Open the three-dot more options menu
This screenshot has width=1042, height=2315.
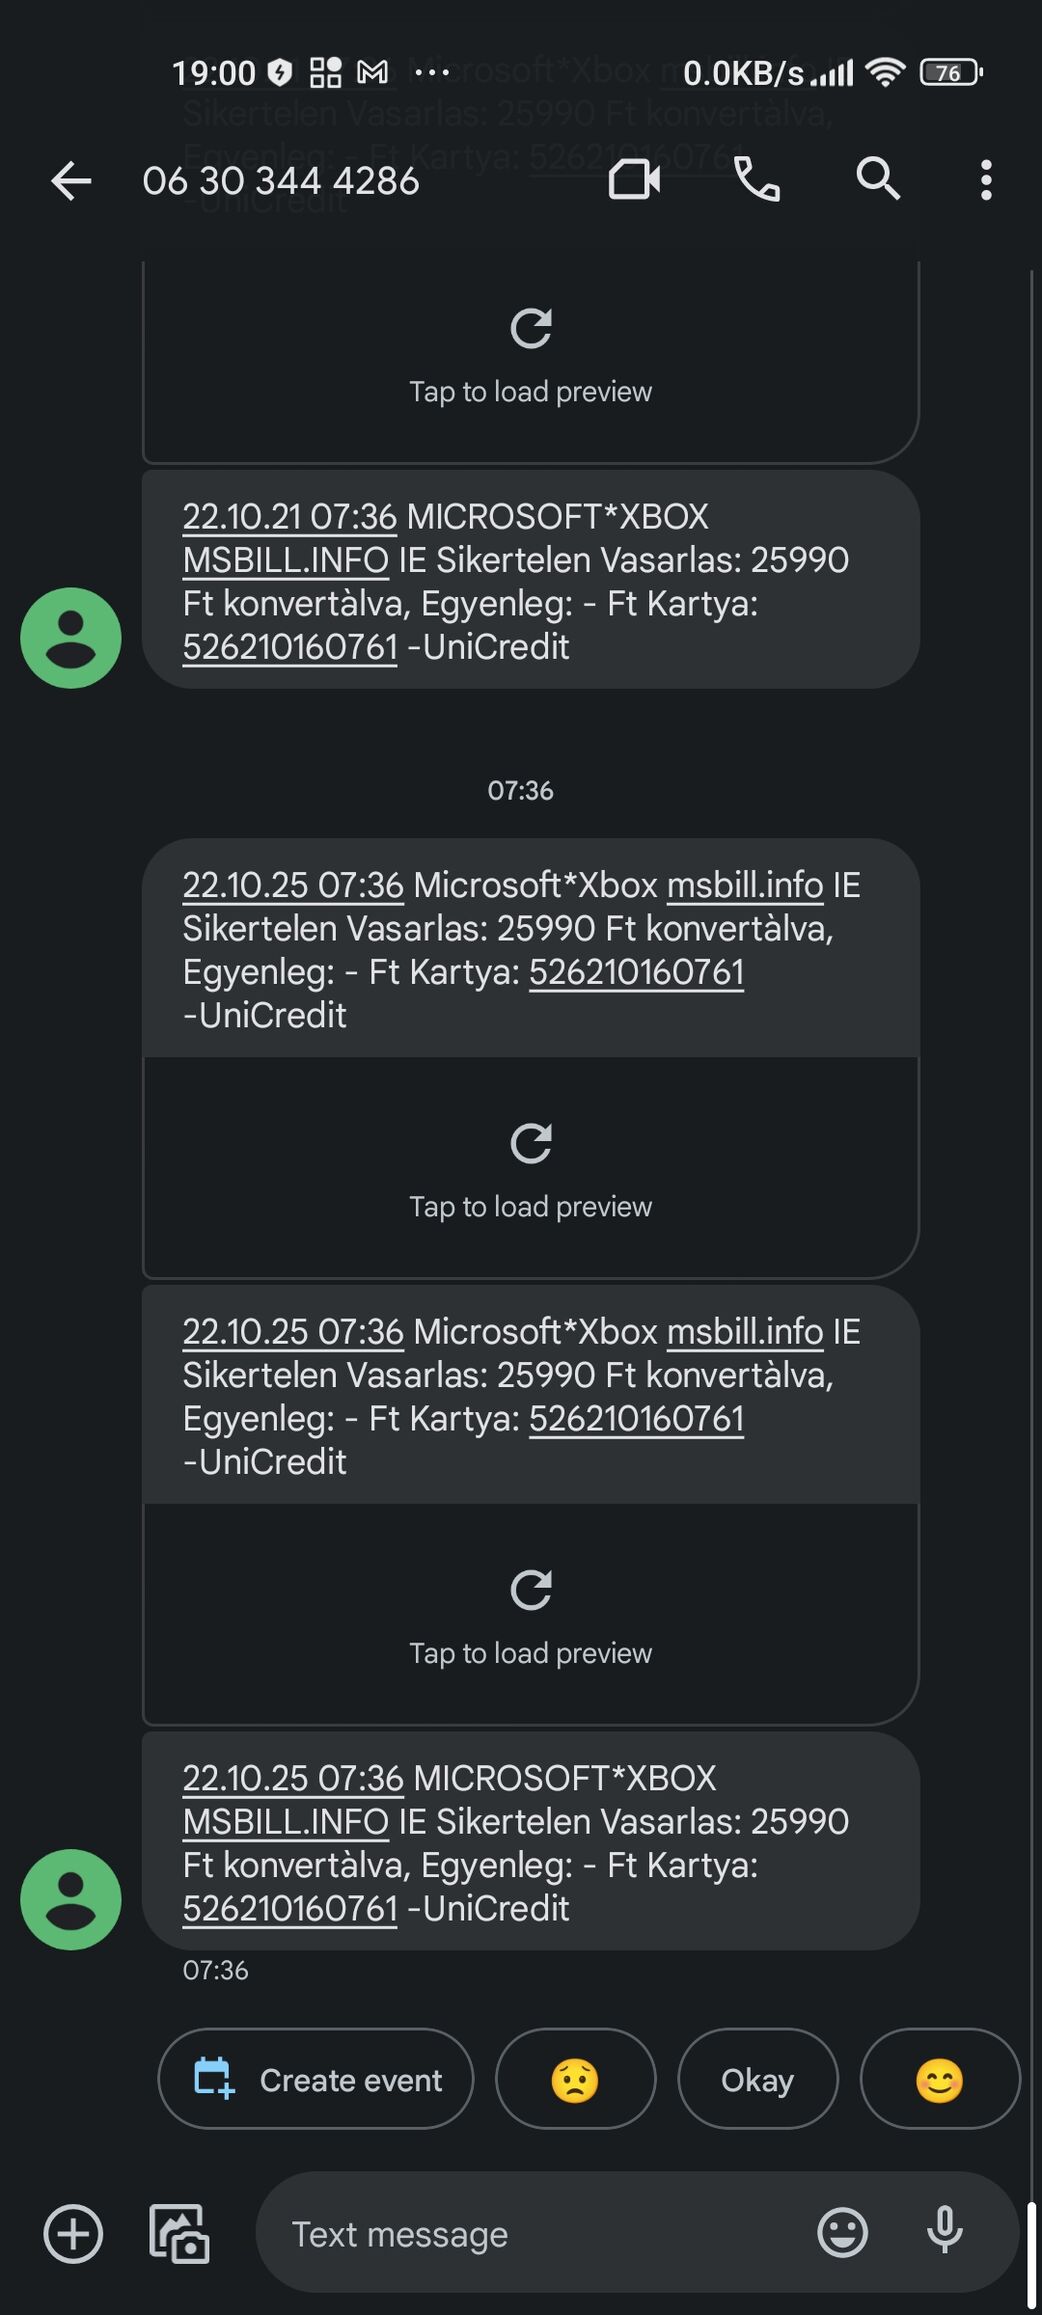point(986,181)
